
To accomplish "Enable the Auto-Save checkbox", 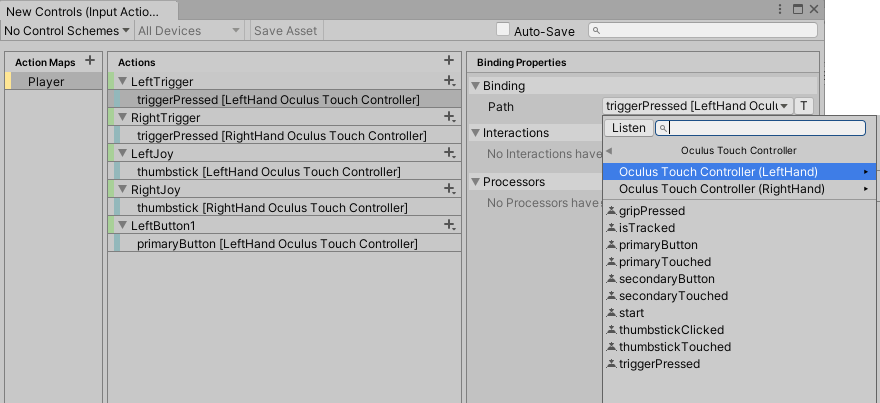I will (x=503, y=30).
